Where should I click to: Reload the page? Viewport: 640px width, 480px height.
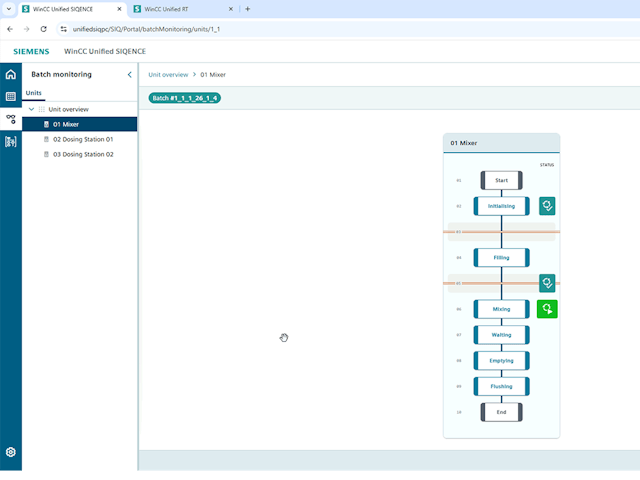click(43, 29)
